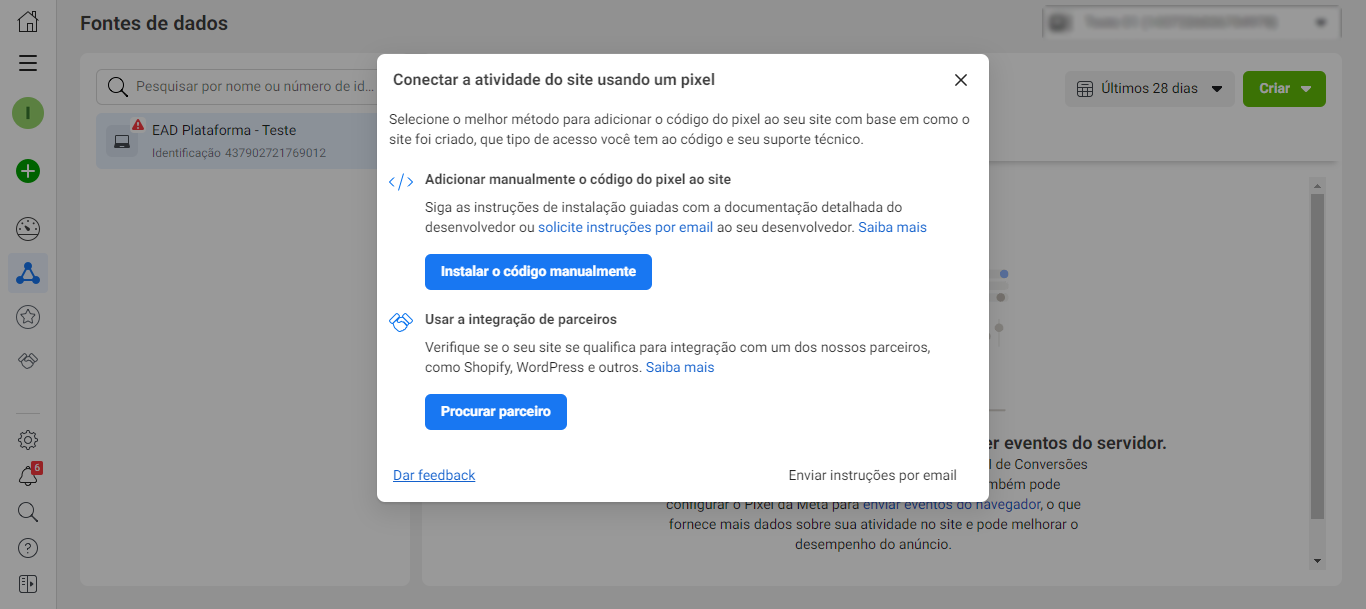The width and height of the screenshot is (1366, 609).
Task: Click Instalar o código manualmente button
Action: point(538,272)
